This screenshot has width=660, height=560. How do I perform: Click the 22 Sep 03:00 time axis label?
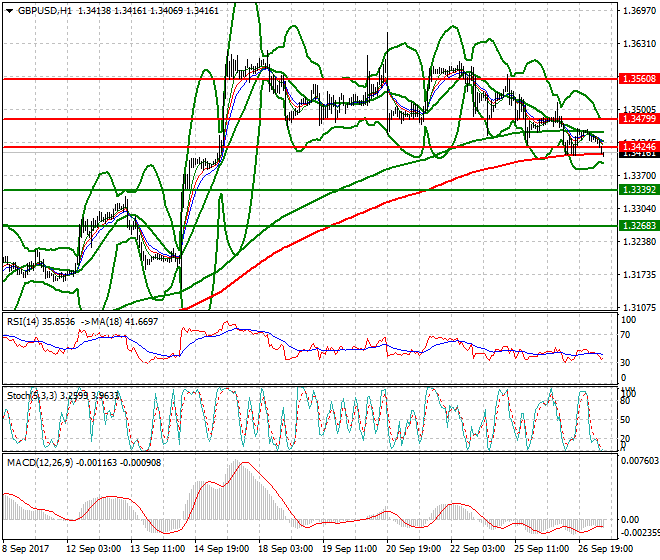477,549
